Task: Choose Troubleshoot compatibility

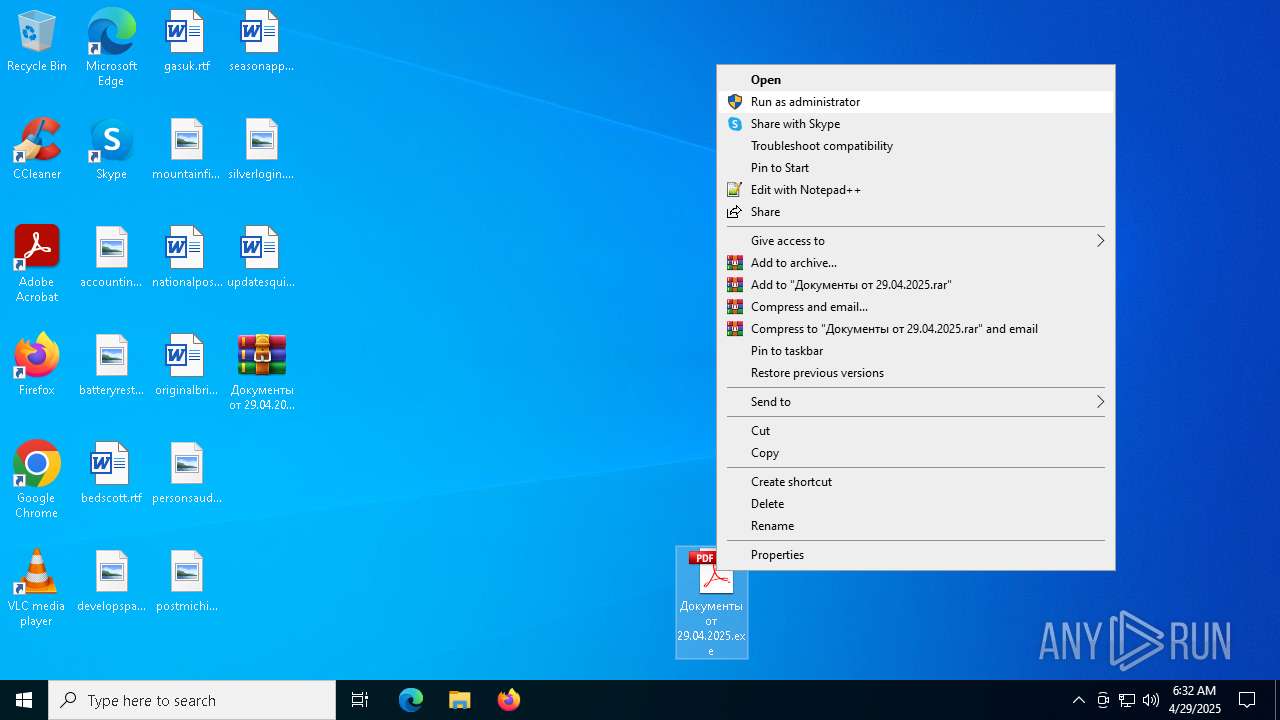Action: (x=915, y=146)
